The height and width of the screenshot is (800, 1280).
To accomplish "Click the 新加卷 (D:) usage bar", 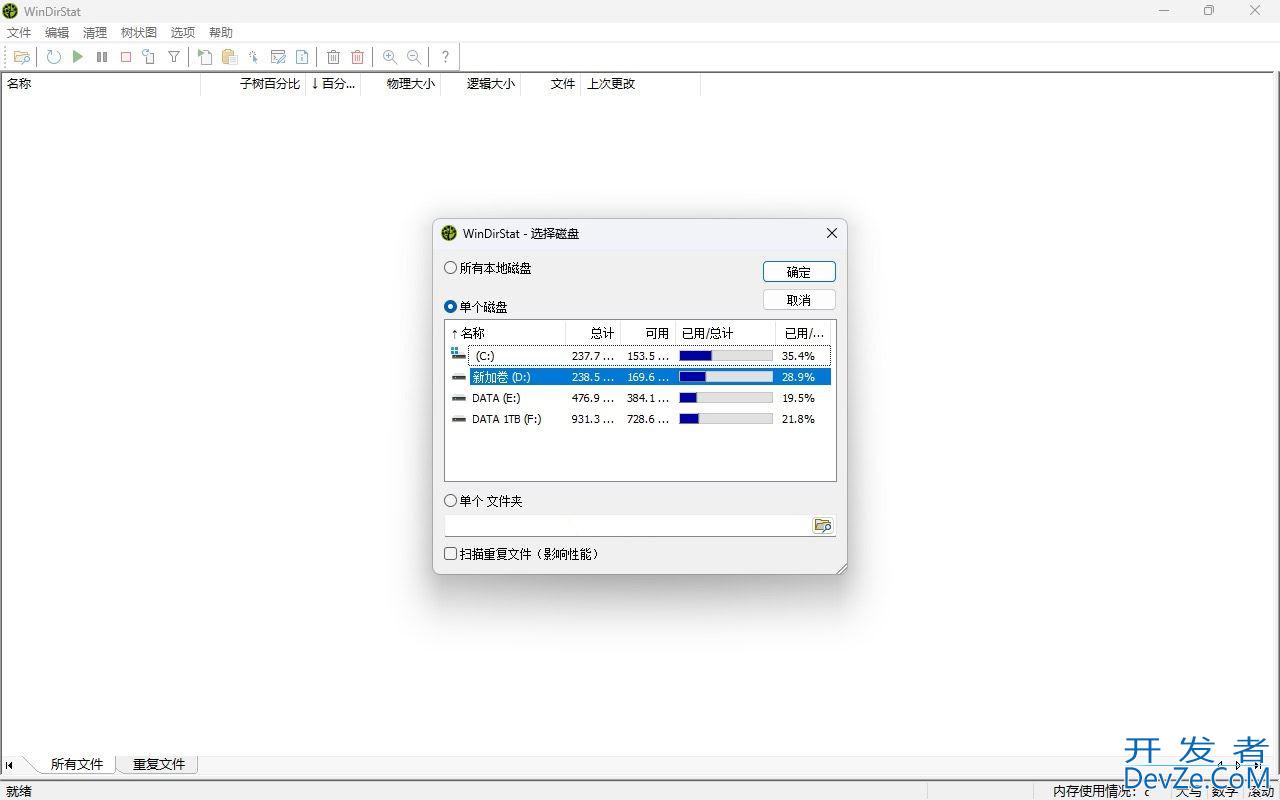I will point(726,377).
